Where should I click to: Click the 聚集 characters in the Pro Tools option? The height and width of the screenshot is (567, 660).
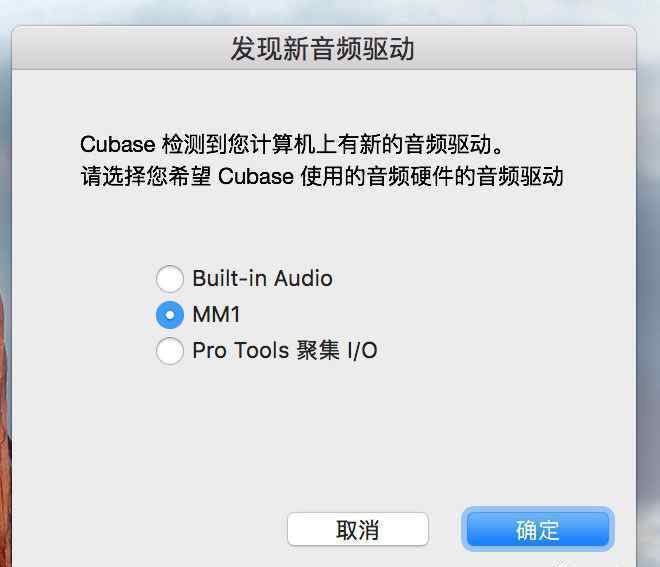click(x=318, y=350)
